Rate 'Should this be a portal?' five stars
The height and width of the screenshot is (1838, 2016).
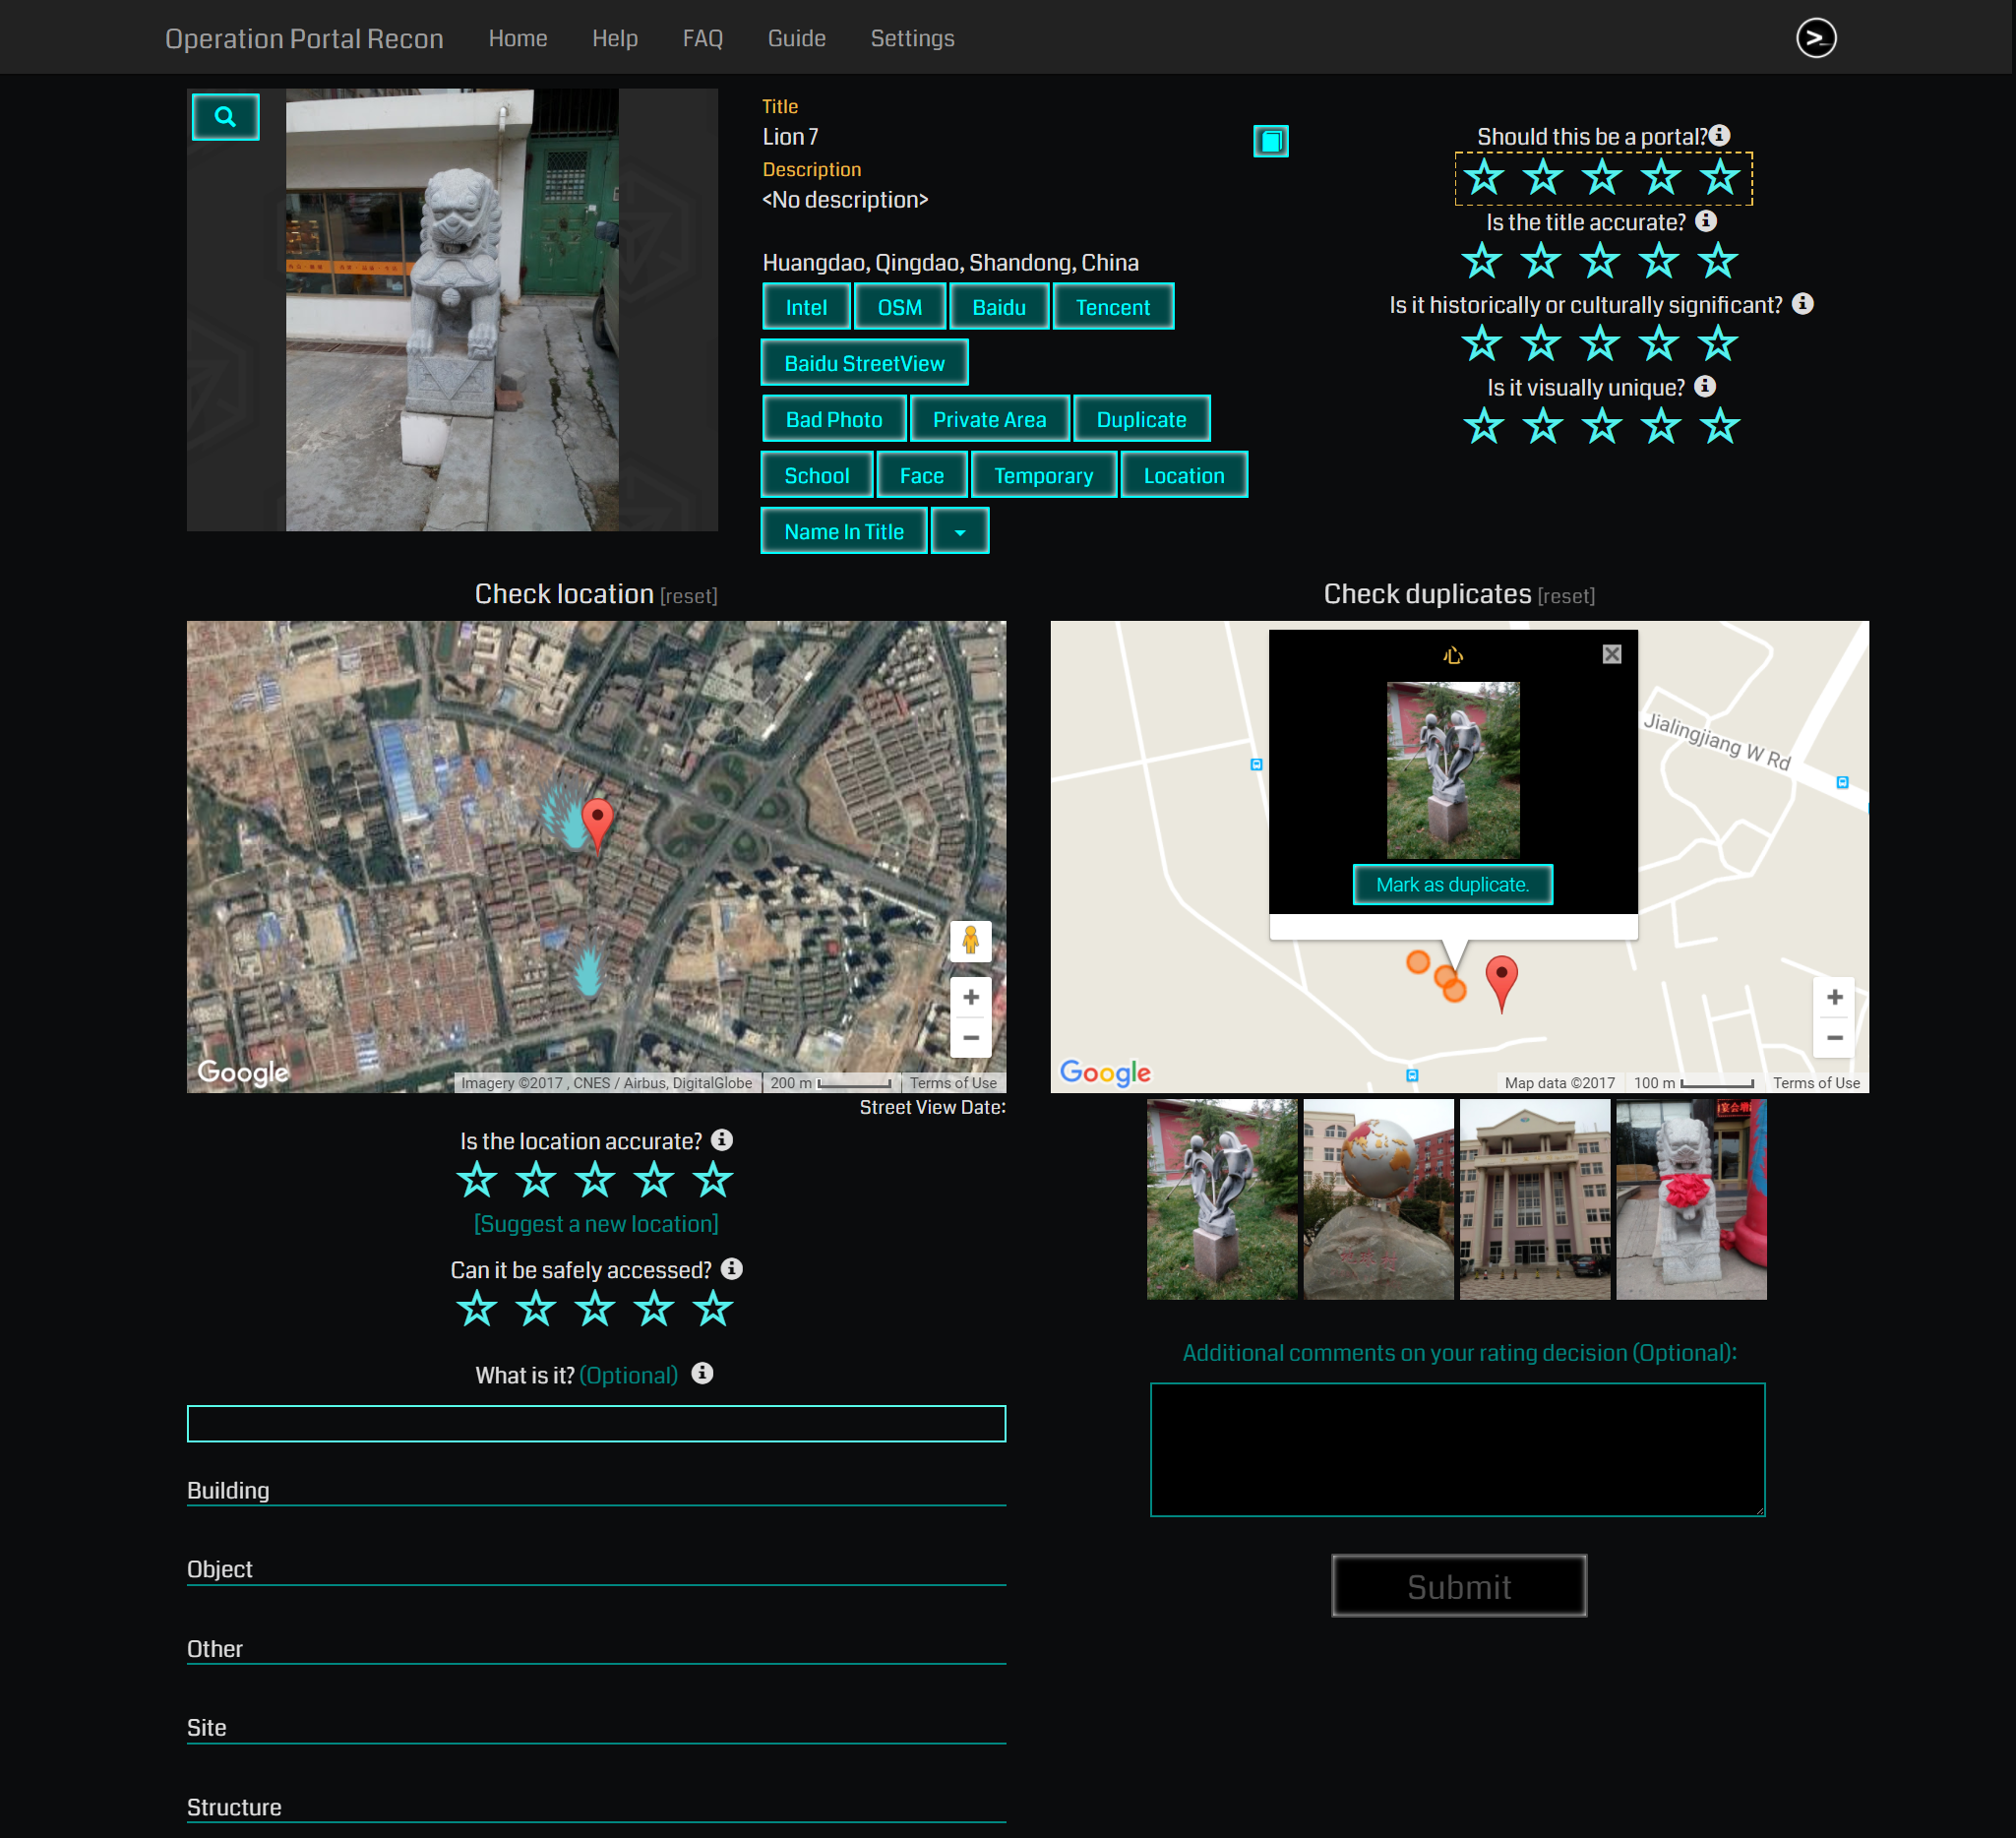pyautogui.click(x=1719, y=178)
